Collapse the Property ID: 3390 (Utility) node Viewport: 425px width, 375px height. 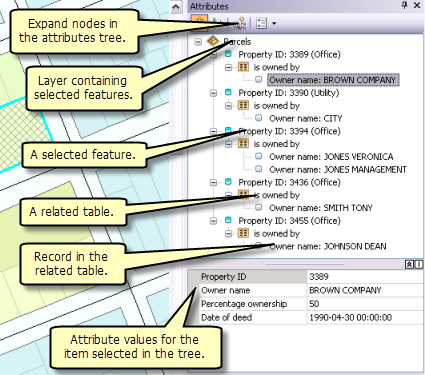pos(213,93)
